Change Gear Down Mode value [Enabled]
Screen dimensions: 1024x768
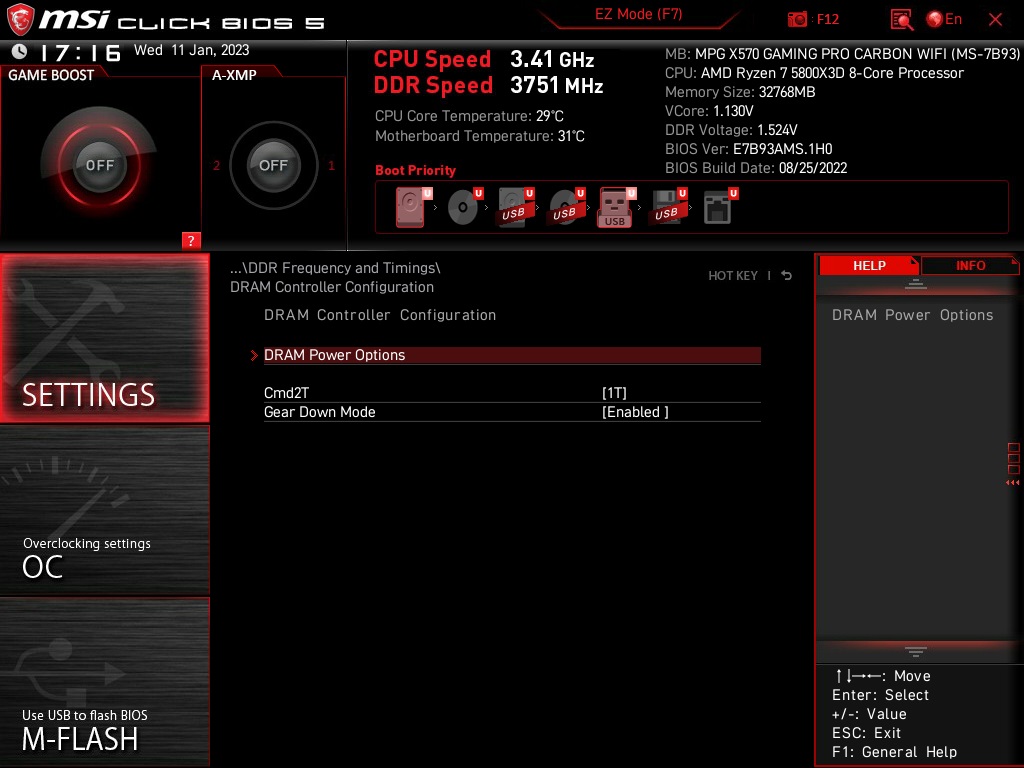click(x=635, y=412)
